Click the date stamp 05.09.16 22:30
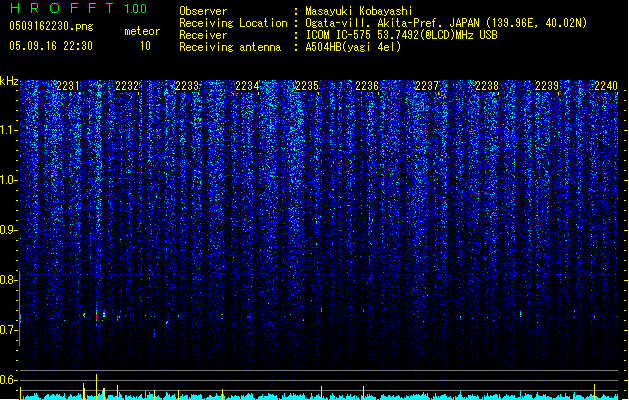The image size is (629, 400). (x=51, y=46)
